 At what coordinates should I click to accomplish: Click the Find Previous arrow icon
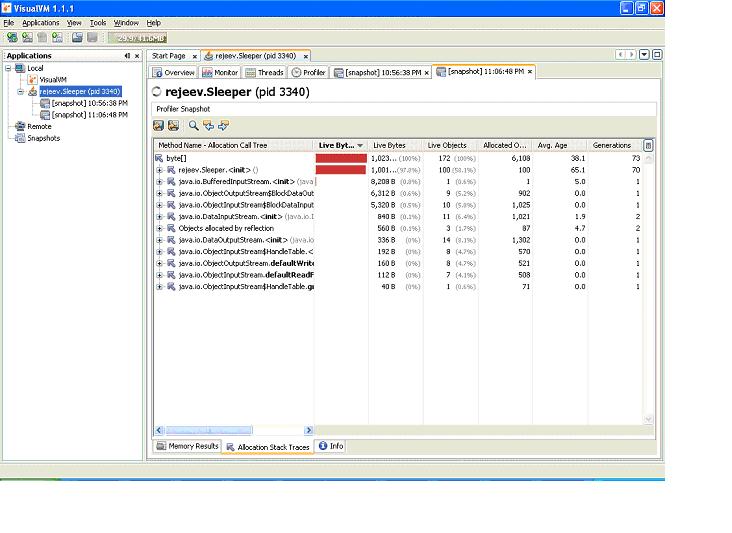point(208,125)
